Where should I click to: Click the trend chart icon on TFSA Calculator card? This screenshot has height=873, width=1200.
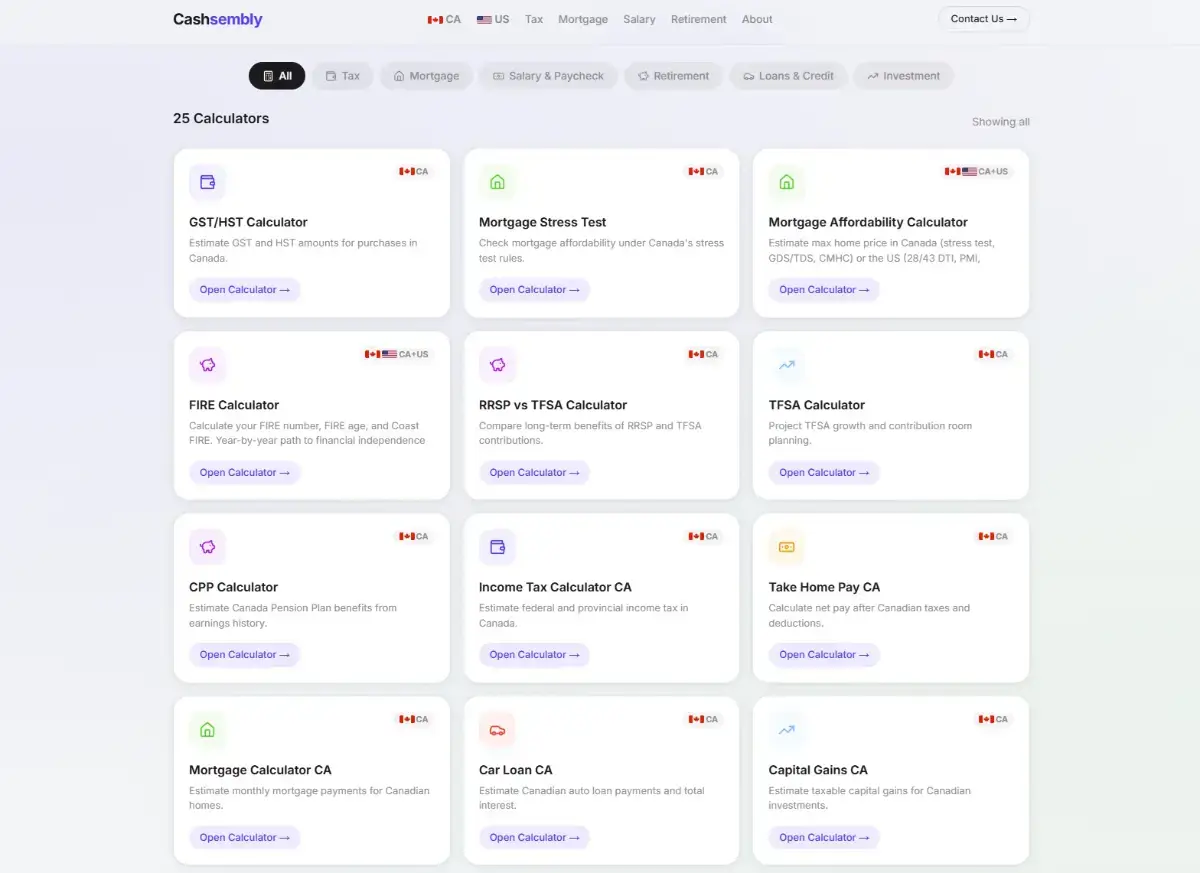click(786, 365)
